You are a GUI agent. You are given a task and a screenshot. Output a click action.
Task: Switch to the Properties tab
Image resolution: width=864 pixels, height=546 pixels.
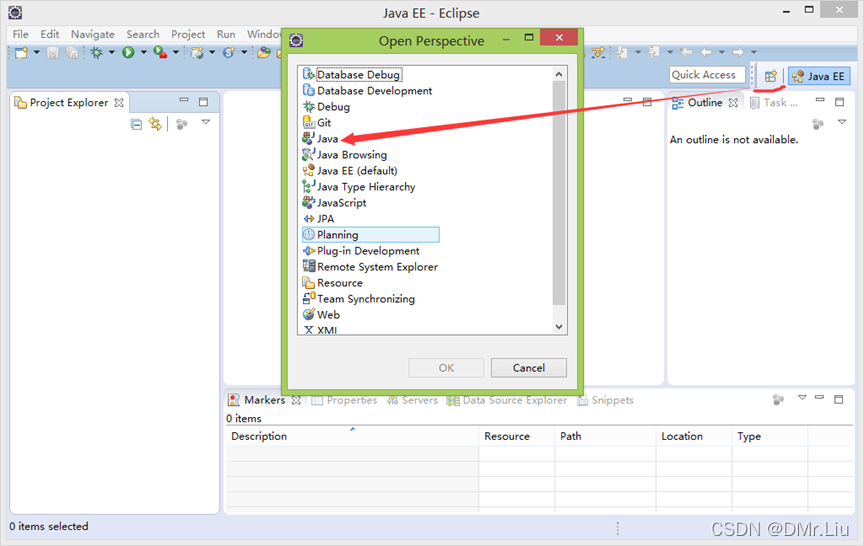coord(344,400)
